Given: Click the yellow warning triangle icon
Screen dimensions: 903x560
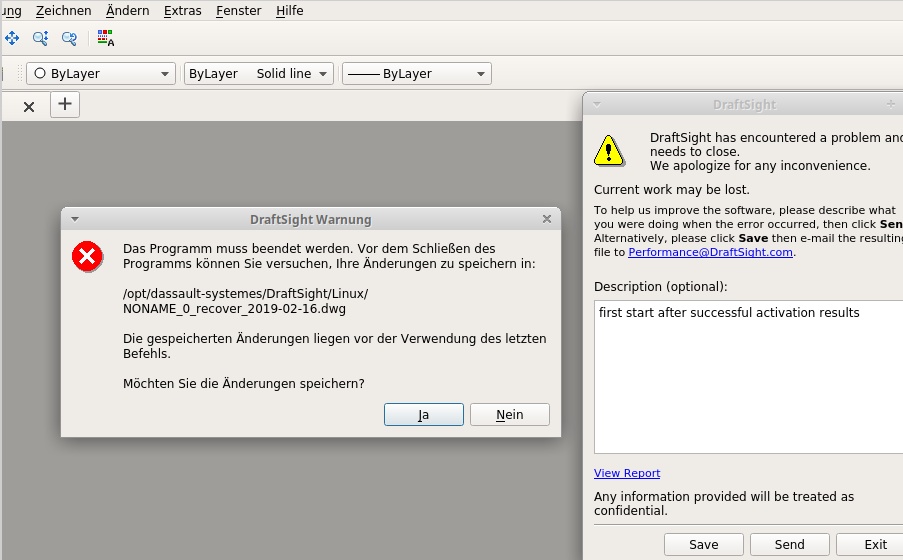Looking at the screenshot, I should pos(609,151).
